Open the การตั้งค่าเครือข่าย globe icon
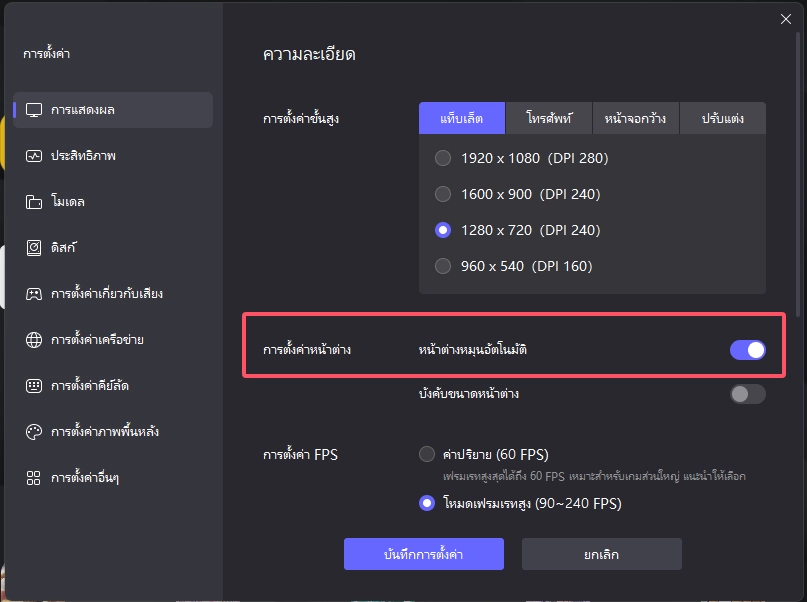The image size is (807, 602). (34, 340)
